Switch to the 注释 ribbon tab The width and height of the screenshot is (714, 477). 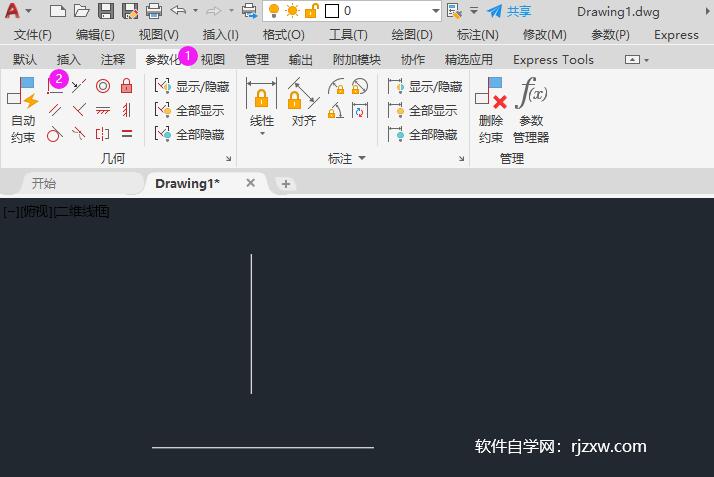click(112, 60)
